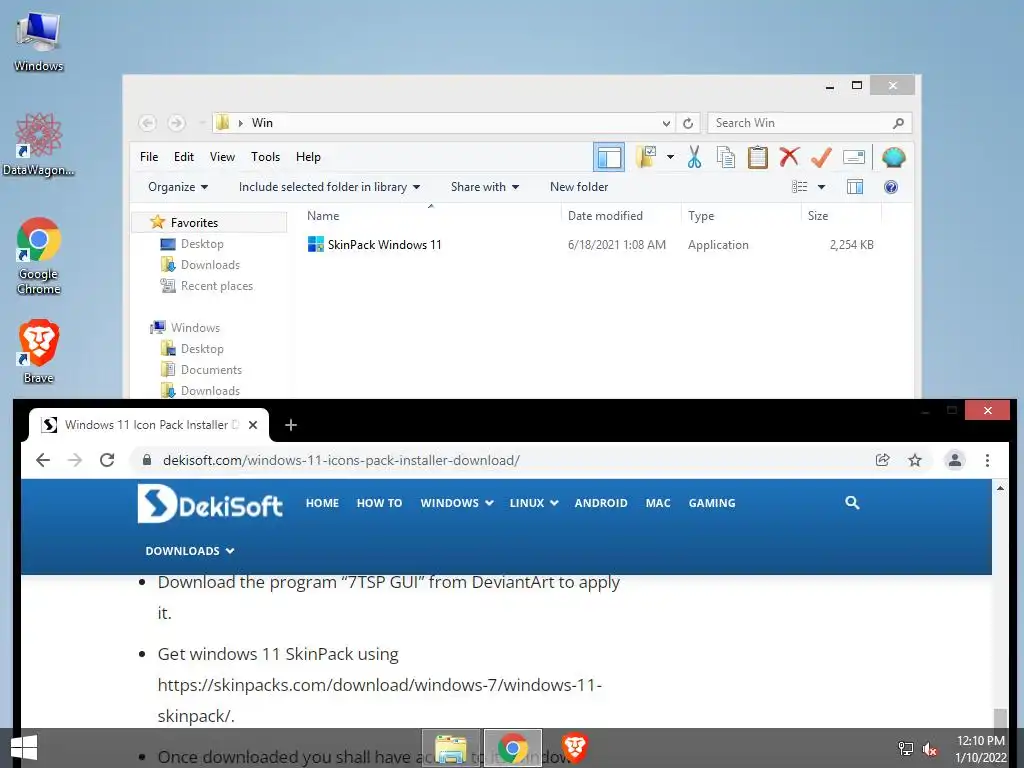The height and width of the screenshot is (768, 1024).
Task: Open the address bar history dropdown arrow
Action: tap(666, 123)
